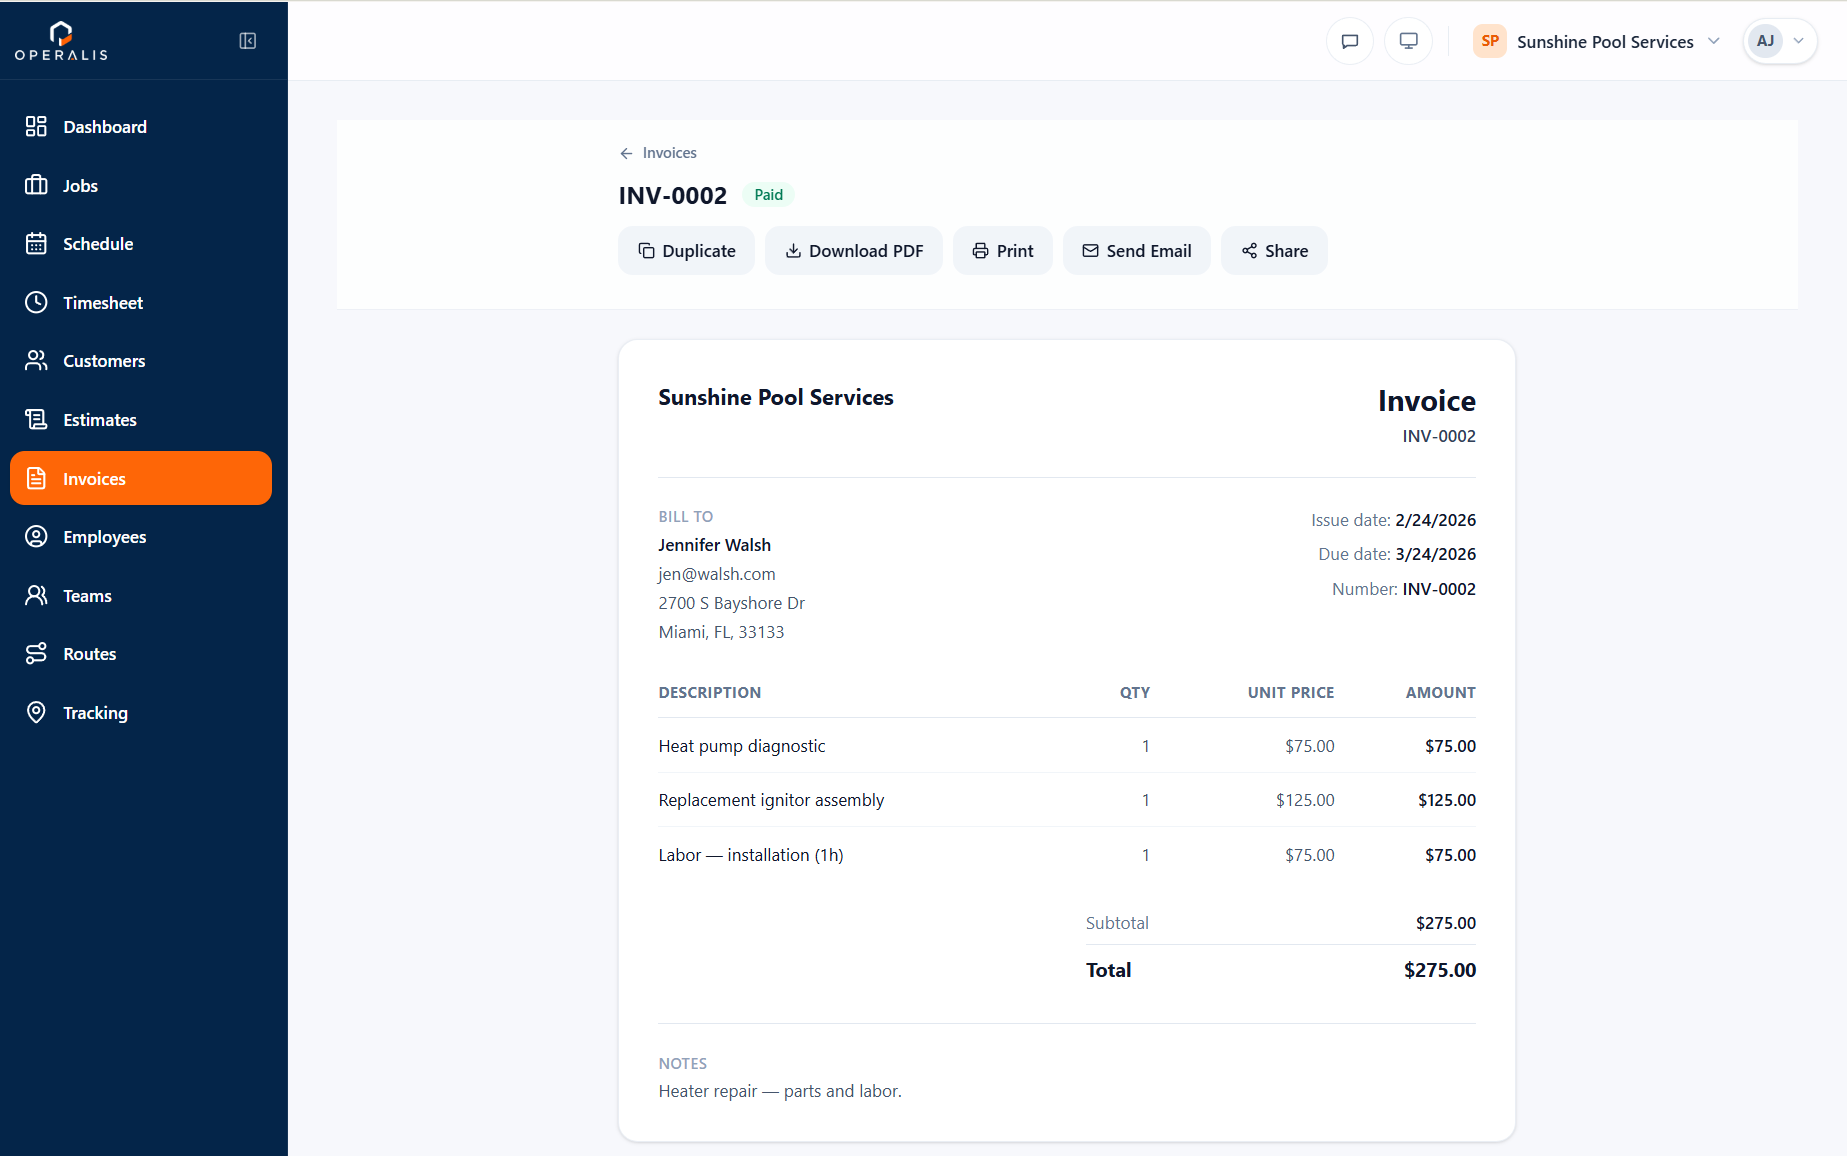Click the customer name Jennifer Walsh
The image size is (1847, 1156).
point(714,545)
